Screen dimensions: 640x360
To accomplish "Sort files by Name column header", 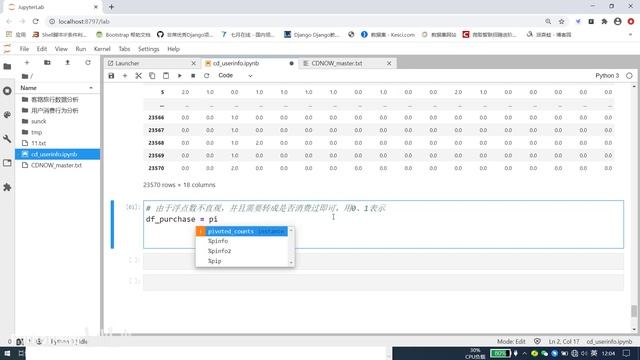I will (x=57, y=88).
